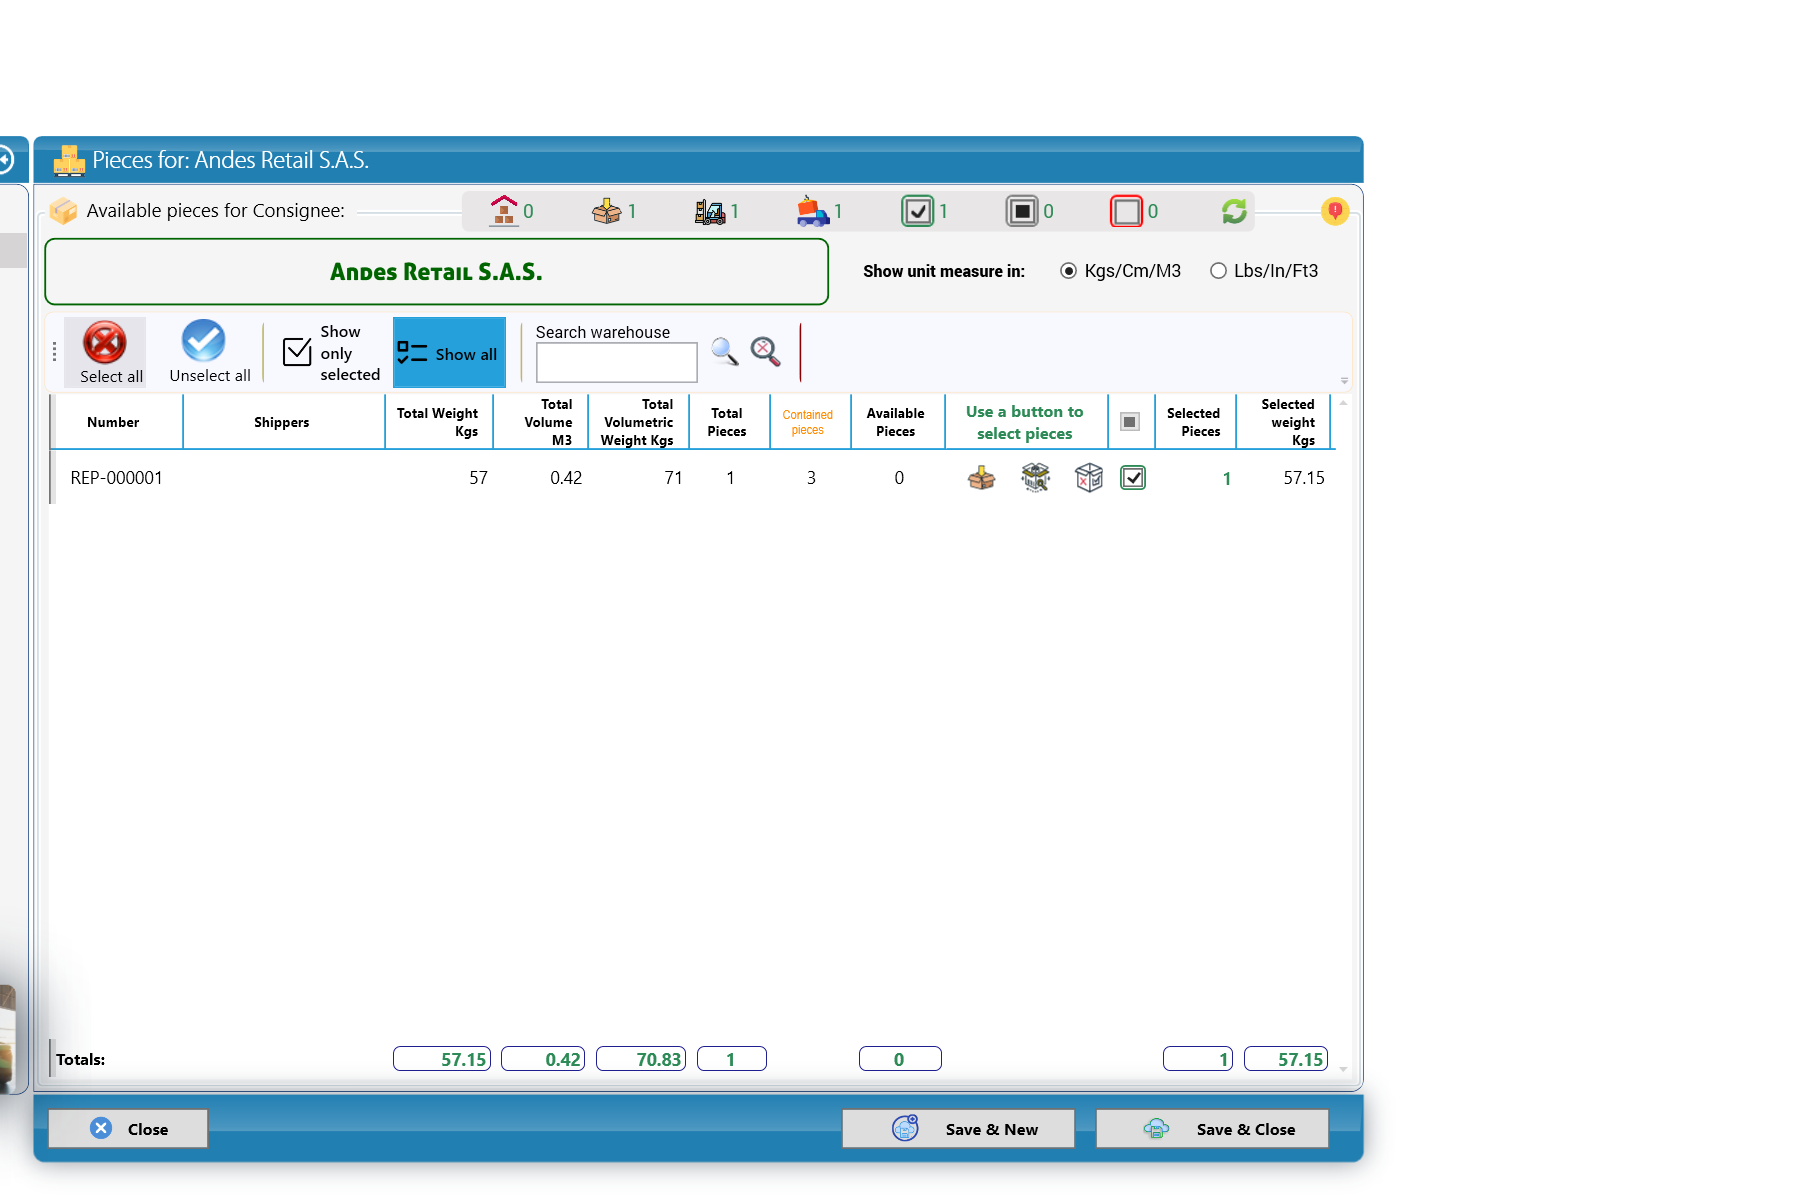
Task: Click the scroll-down arrow of the table scrollbar
Action: point(1343,1069)
